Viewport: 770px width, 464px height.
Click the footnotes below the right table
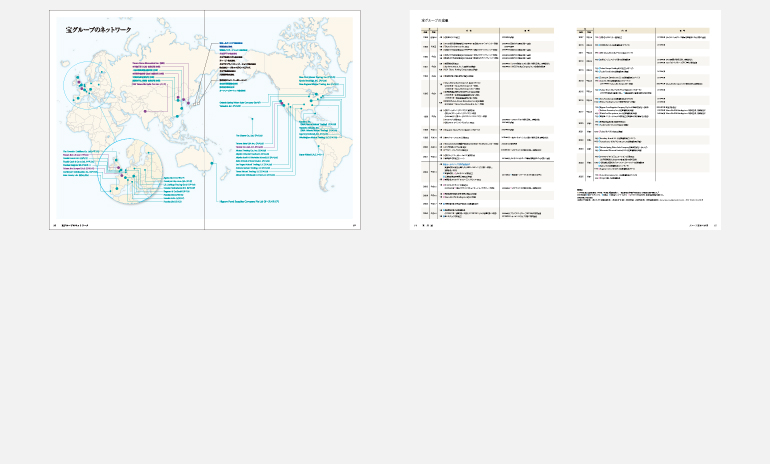pos(640,195)
